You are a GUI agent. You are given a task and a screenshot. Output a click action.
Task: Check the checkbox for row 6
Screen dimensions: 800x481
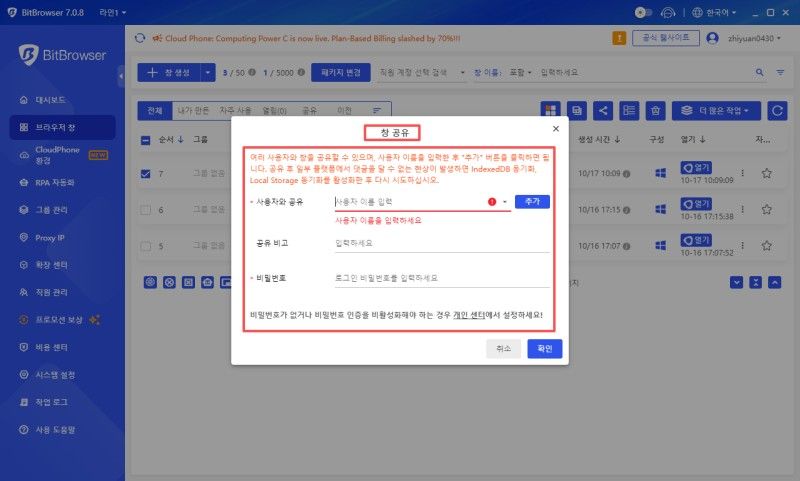145,210
